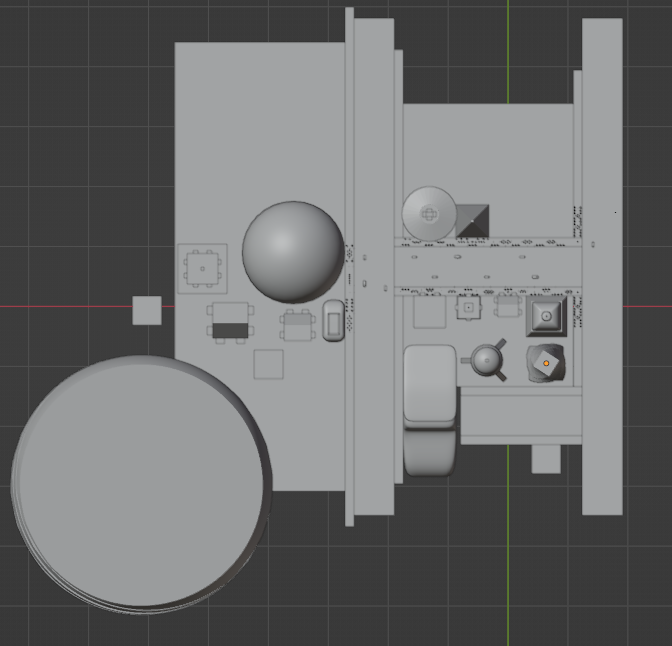Click the small table with chairs beside the capsule
Image resolution: width=672 pixels, height=646 pixels.
click(x=297, y=325)
